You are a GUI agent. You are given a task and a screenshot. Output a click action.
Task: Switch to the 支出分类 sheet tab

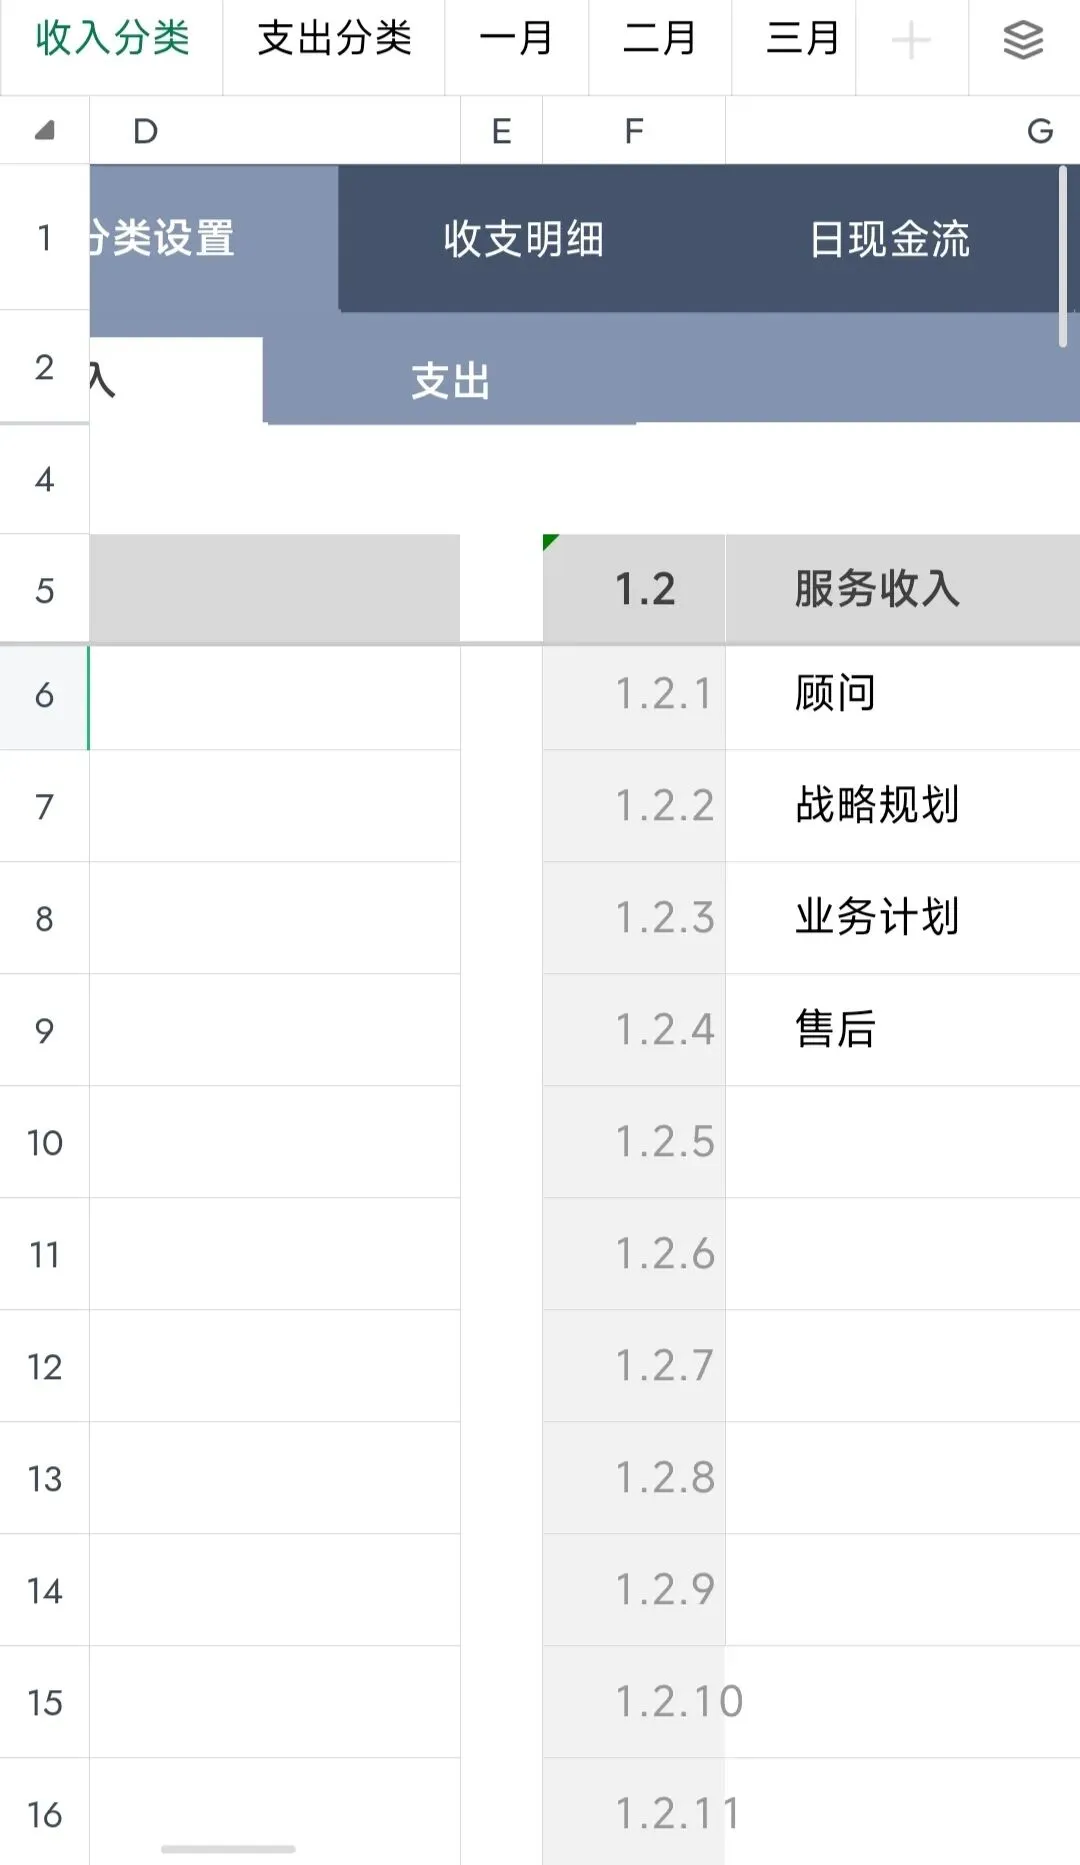pyautogui.click(x=334, y=39)
